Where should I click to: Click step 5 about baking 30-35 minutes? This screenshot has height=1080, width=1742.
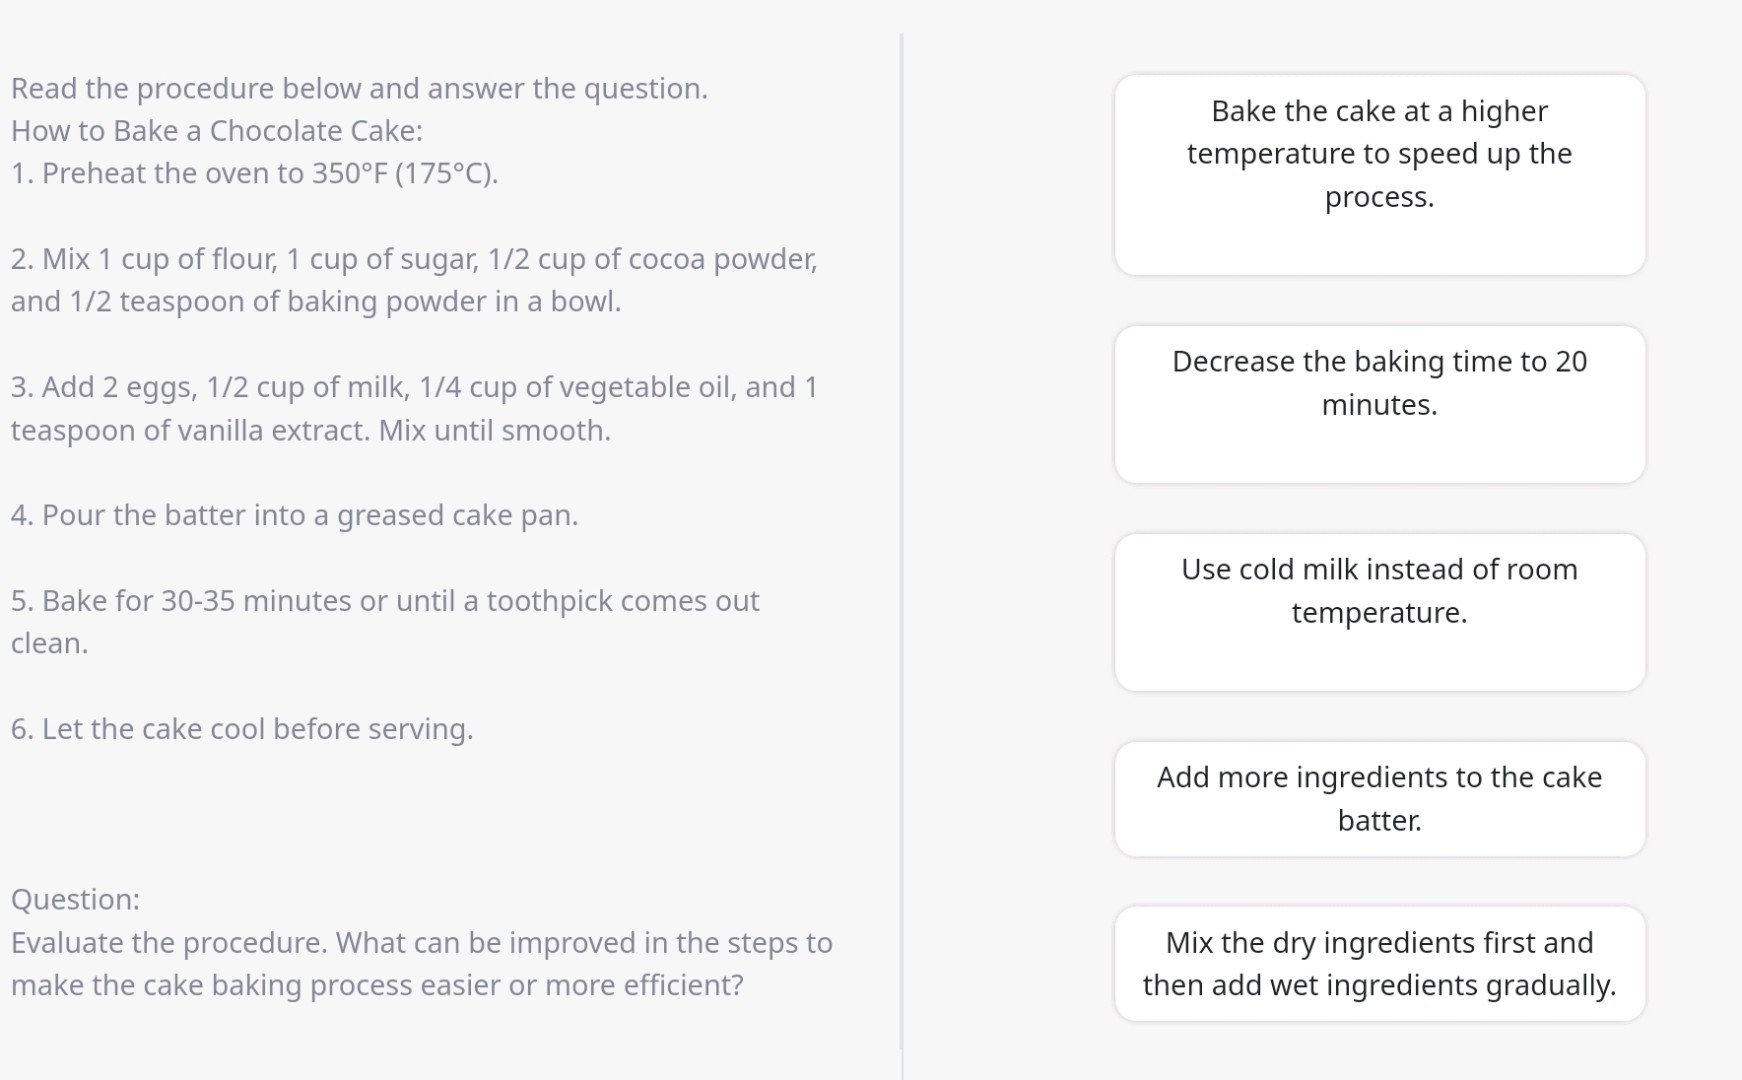(x=385, y=621)
